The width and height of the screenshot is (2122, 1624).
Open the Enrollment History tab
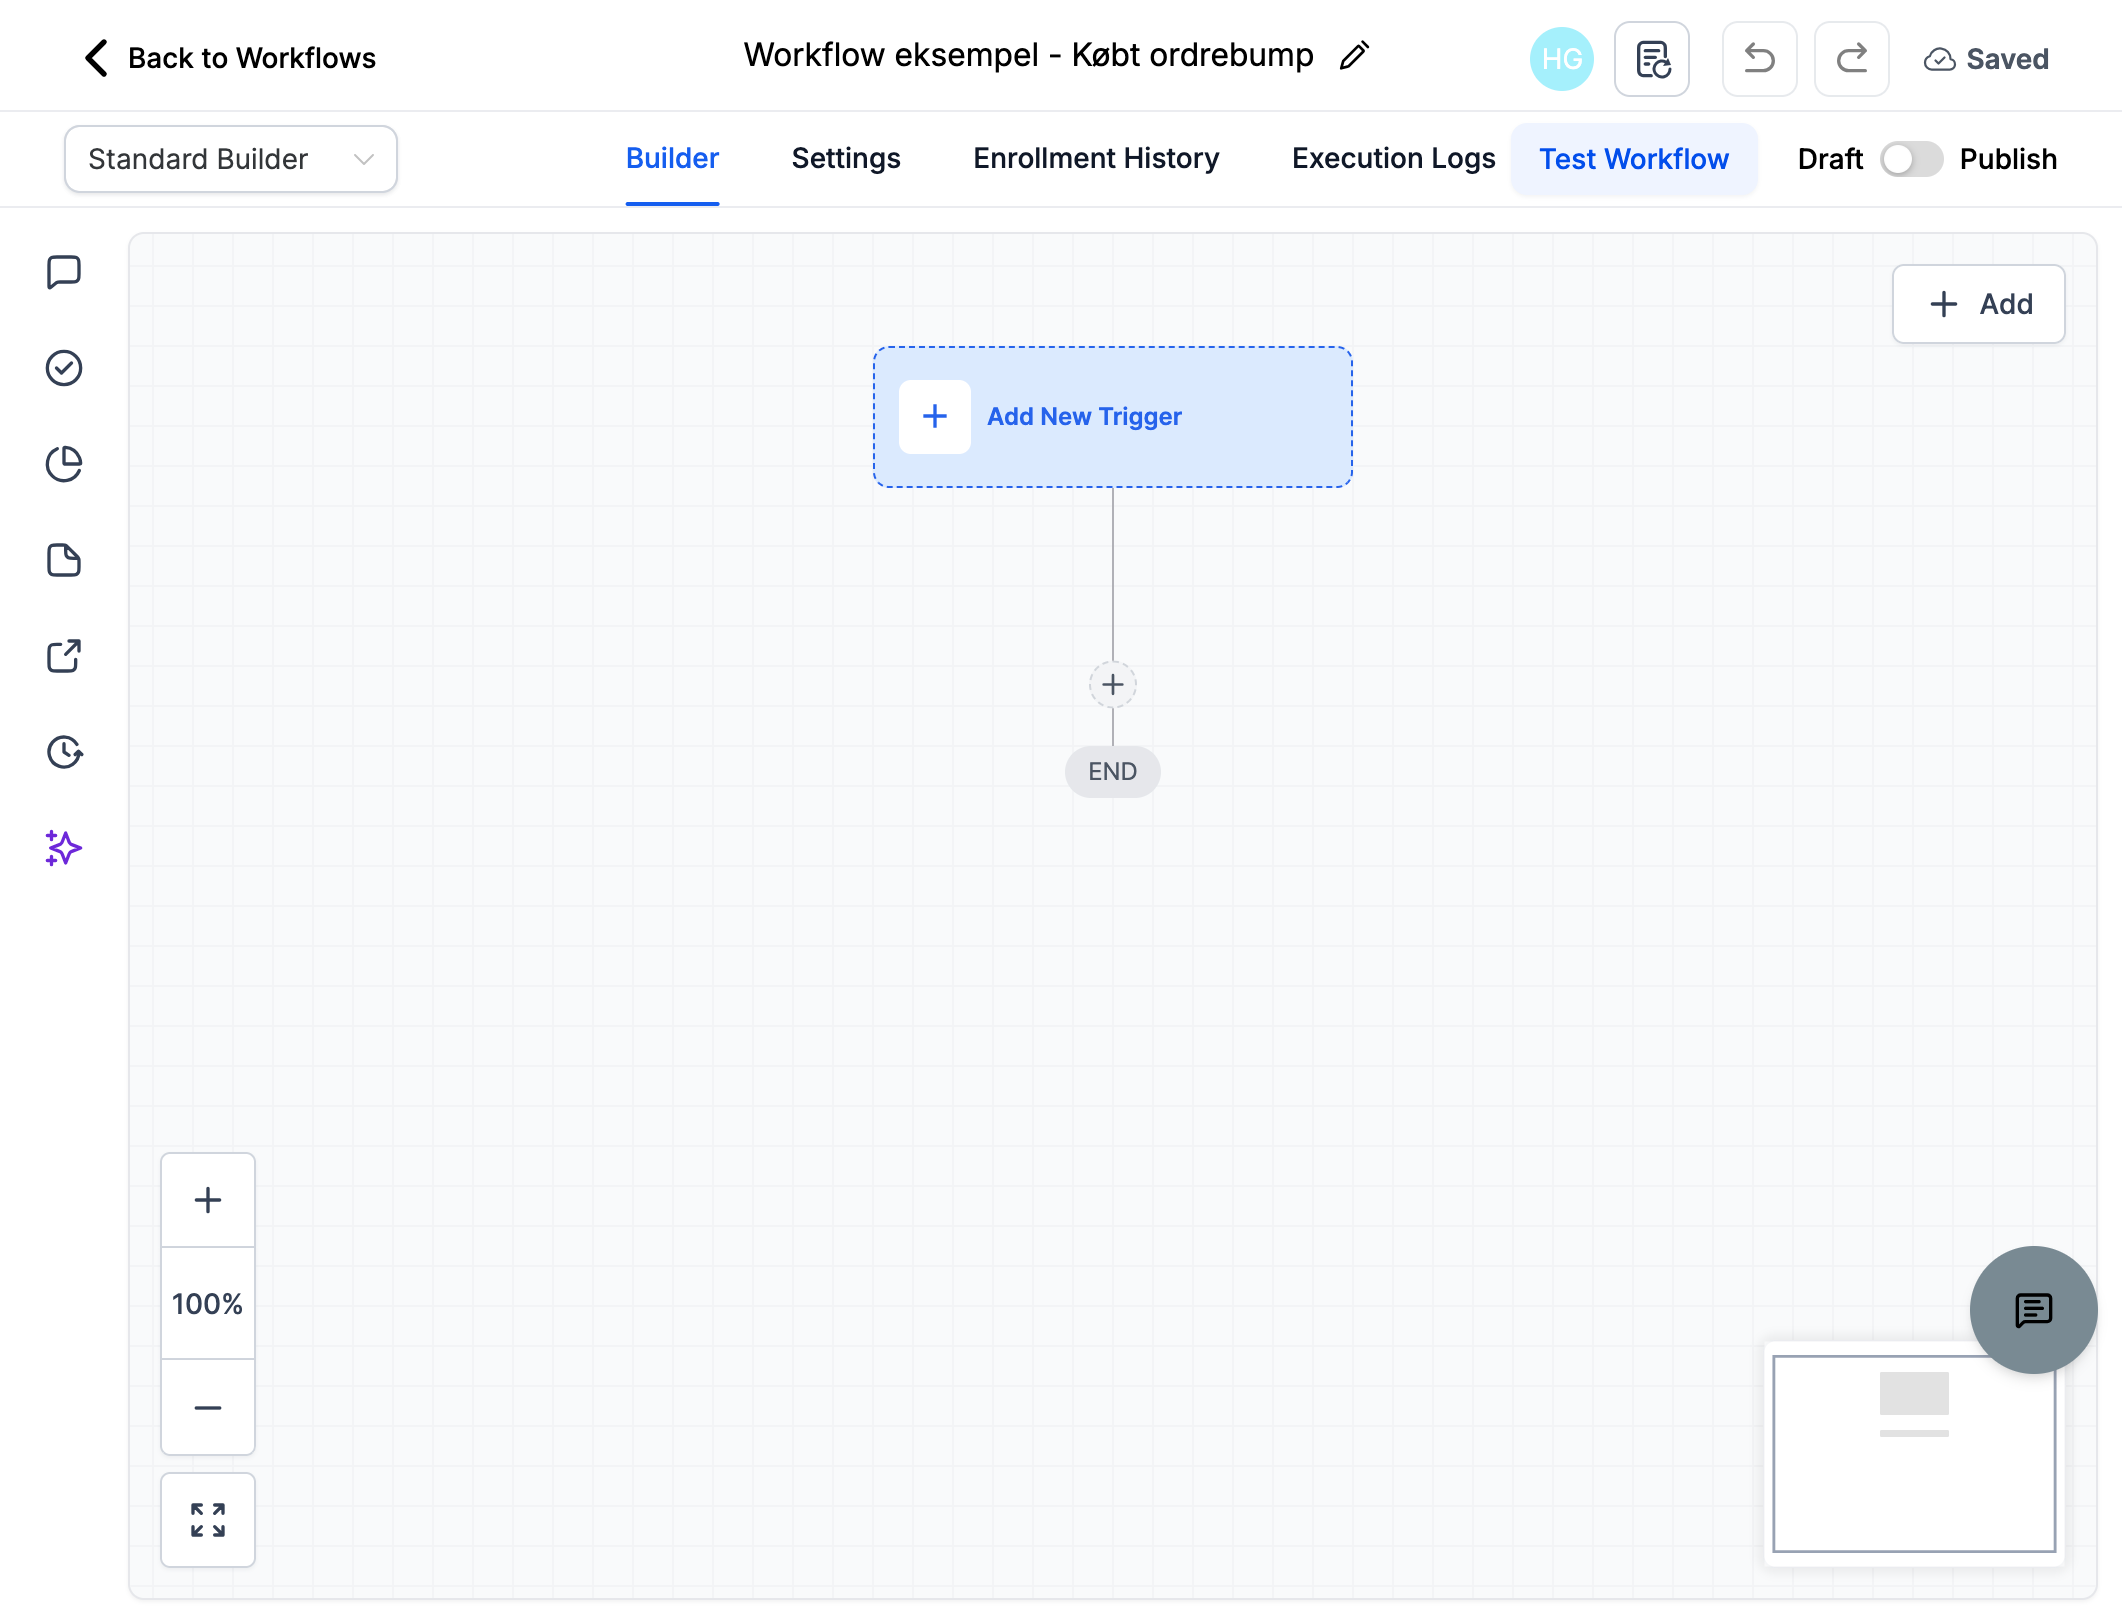[1096, 158]
